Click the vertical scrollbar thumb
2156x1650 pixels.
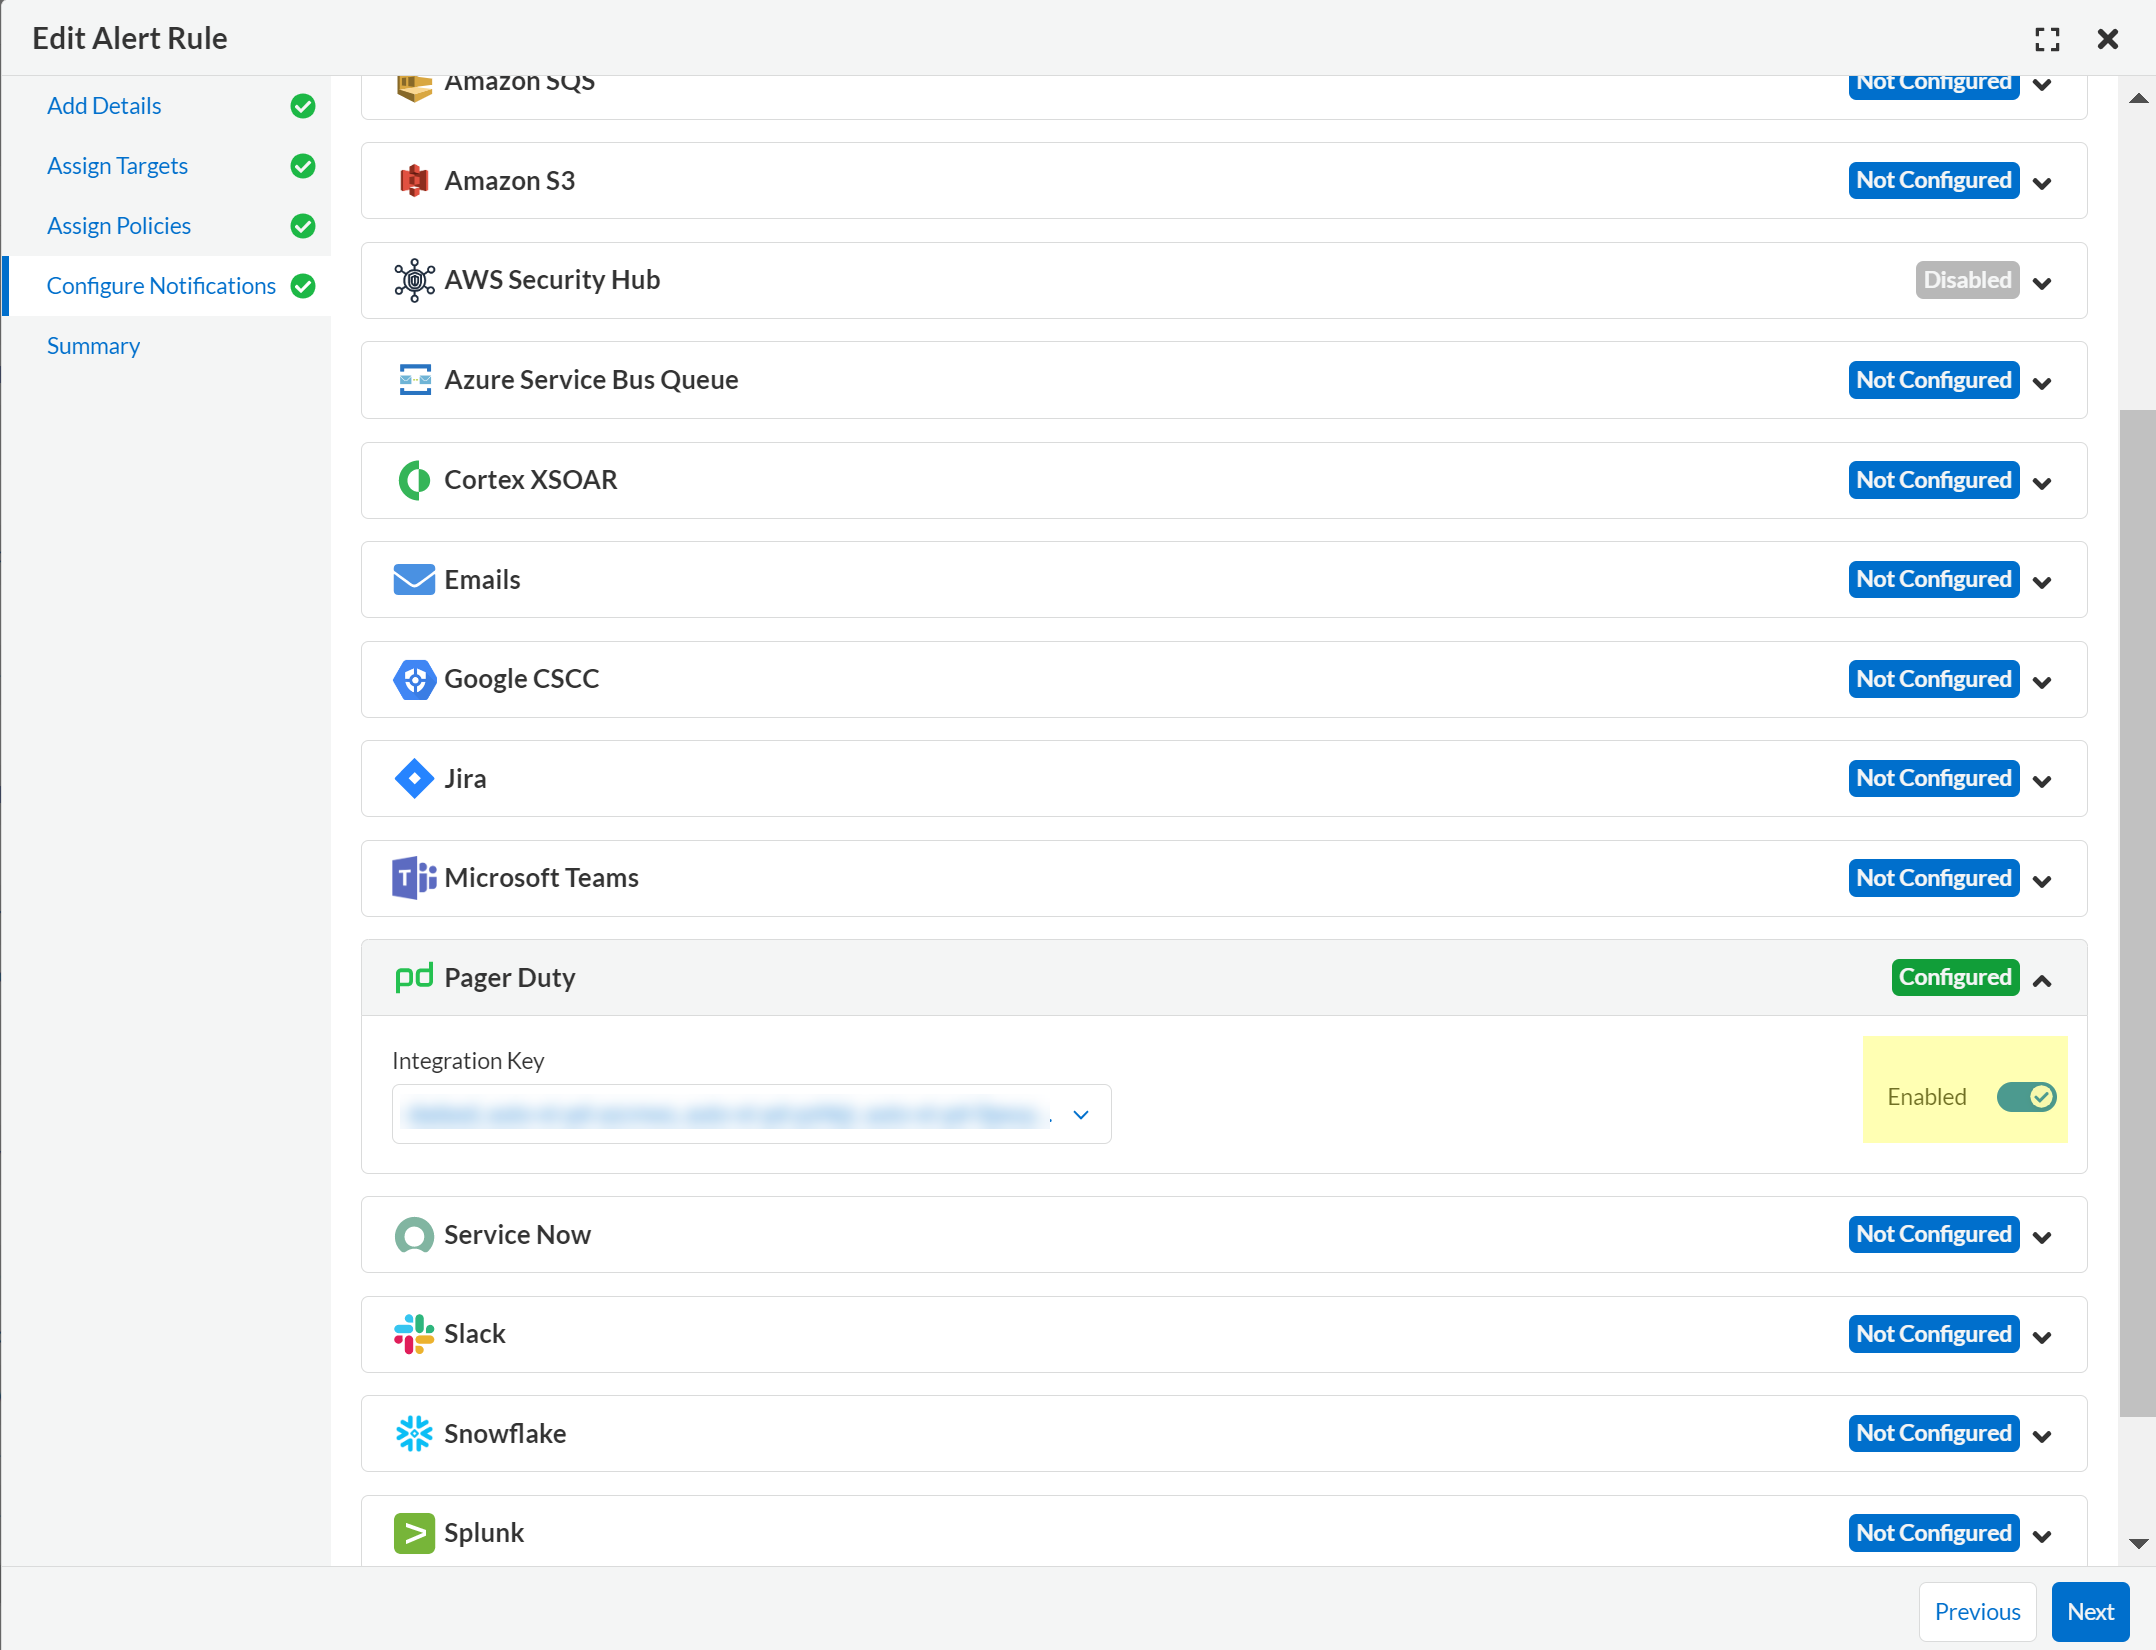[x=2138, y=912]
